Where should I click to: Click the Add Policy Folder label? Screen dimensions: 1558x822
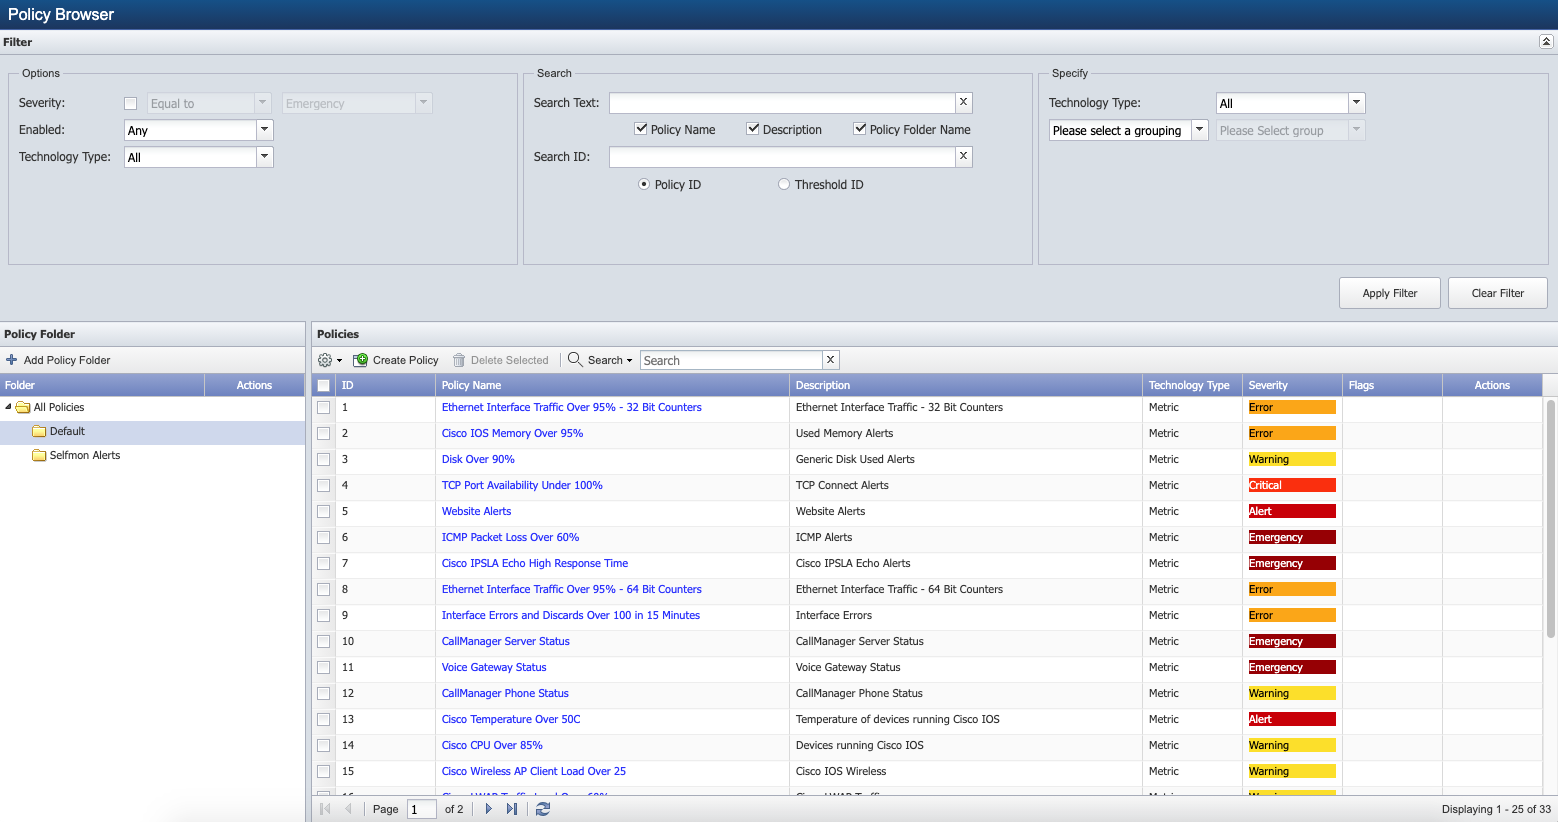point(67,360)
